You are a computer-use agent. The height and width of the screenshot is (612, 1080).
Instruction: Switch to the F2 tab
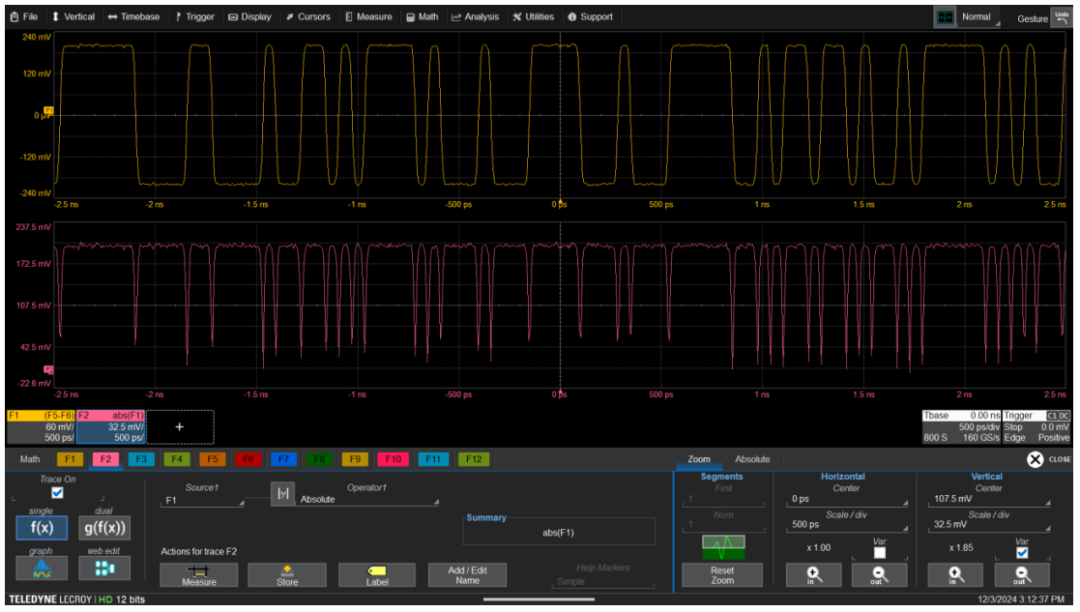click(x=105, y=459)
